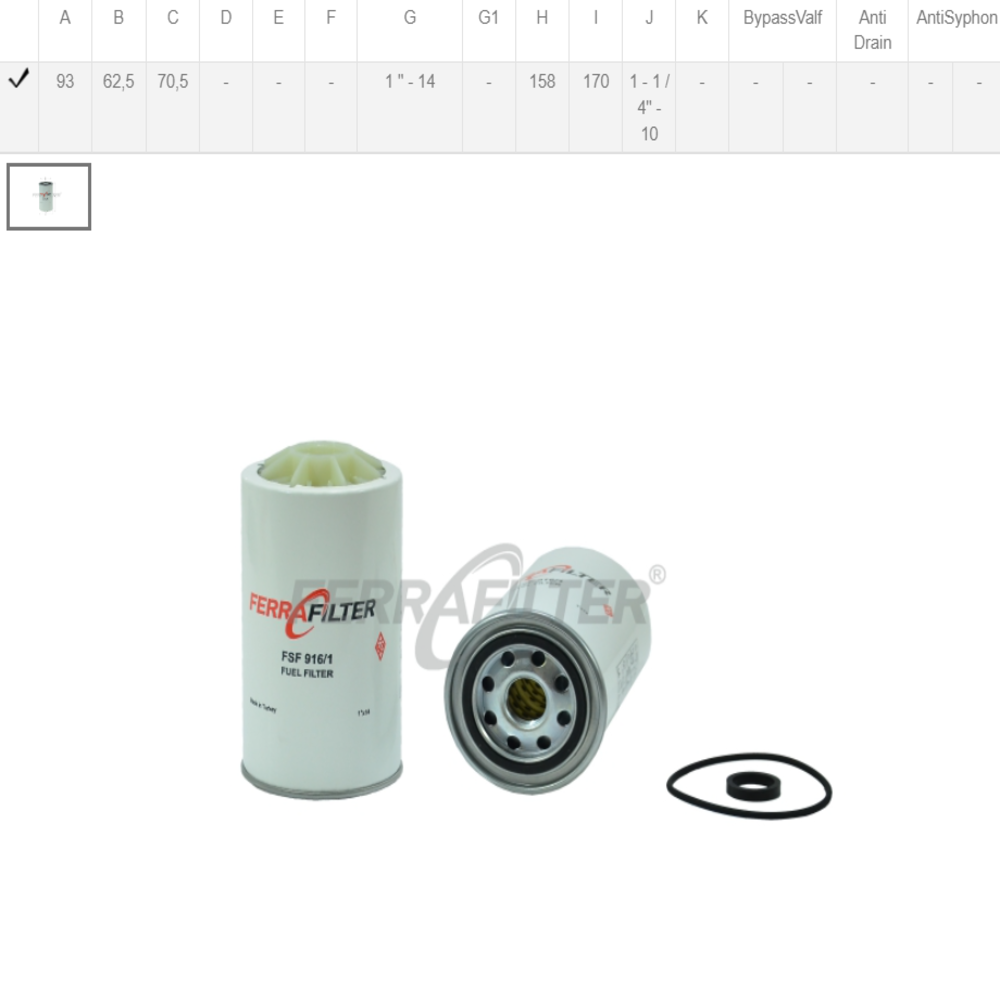Click the column A header
This screenshot has width=1000, height=1000.
pyautogui.click(x=65, y=18)
